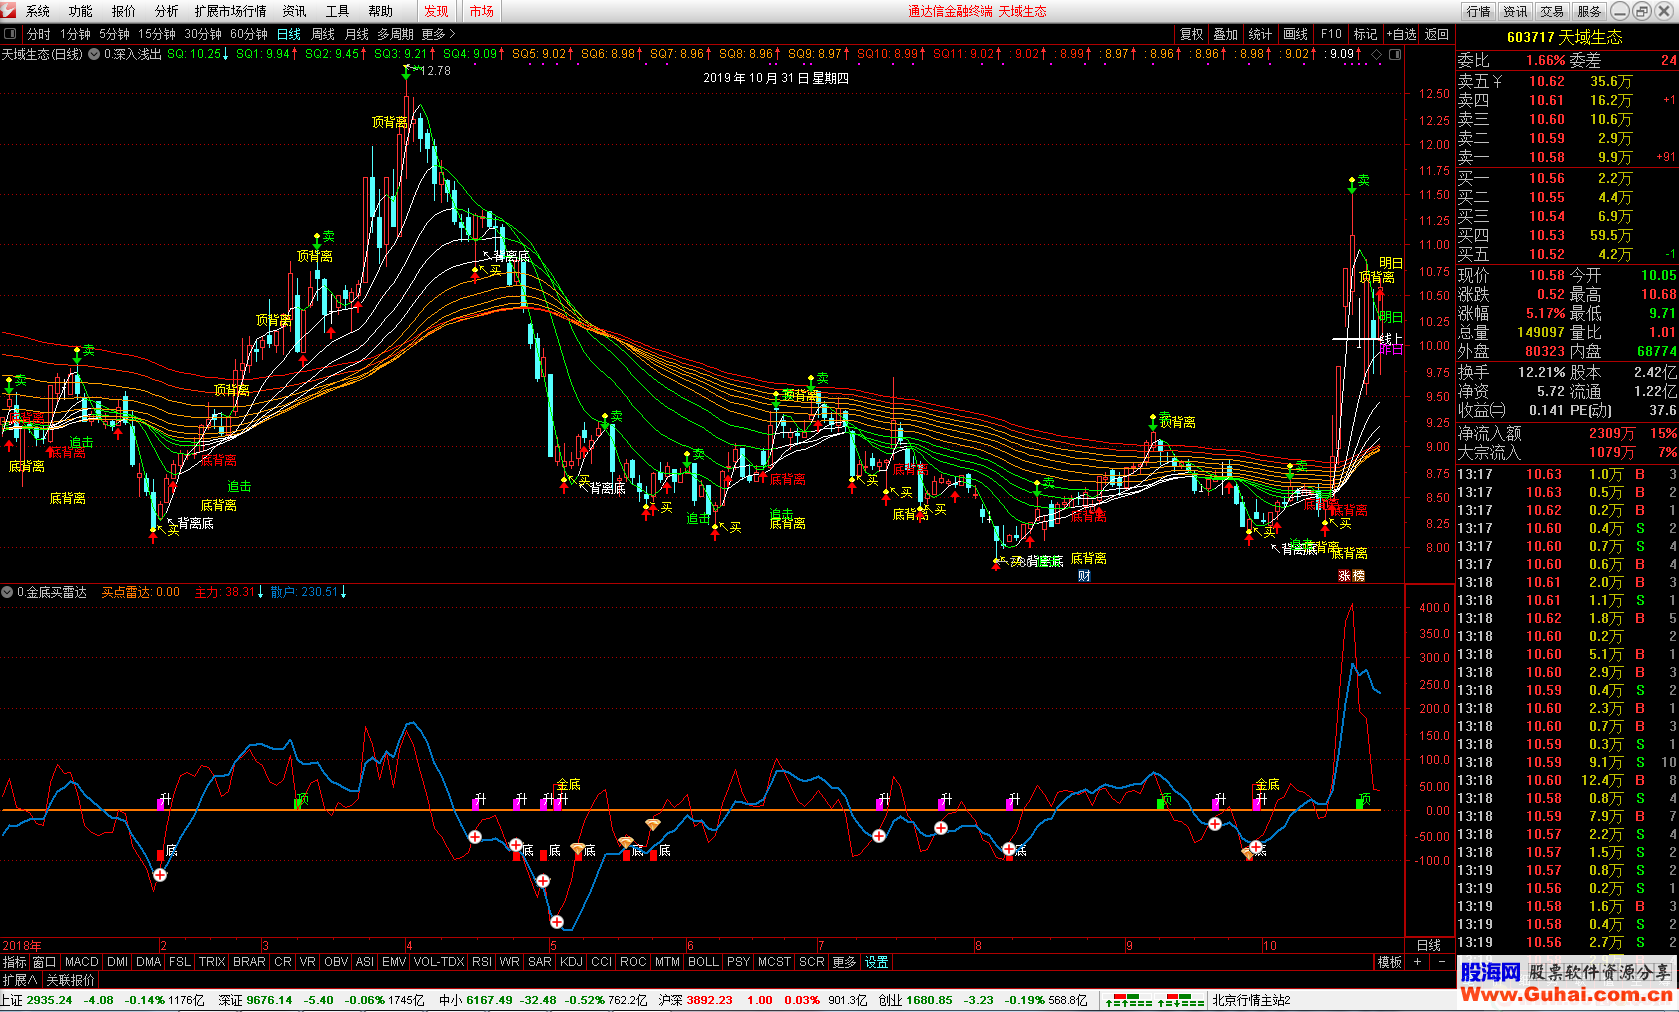Viewport: 1679px width, 1012px height.
Task: Open the 交易 trading button
Action: [x=1552, y=11]
